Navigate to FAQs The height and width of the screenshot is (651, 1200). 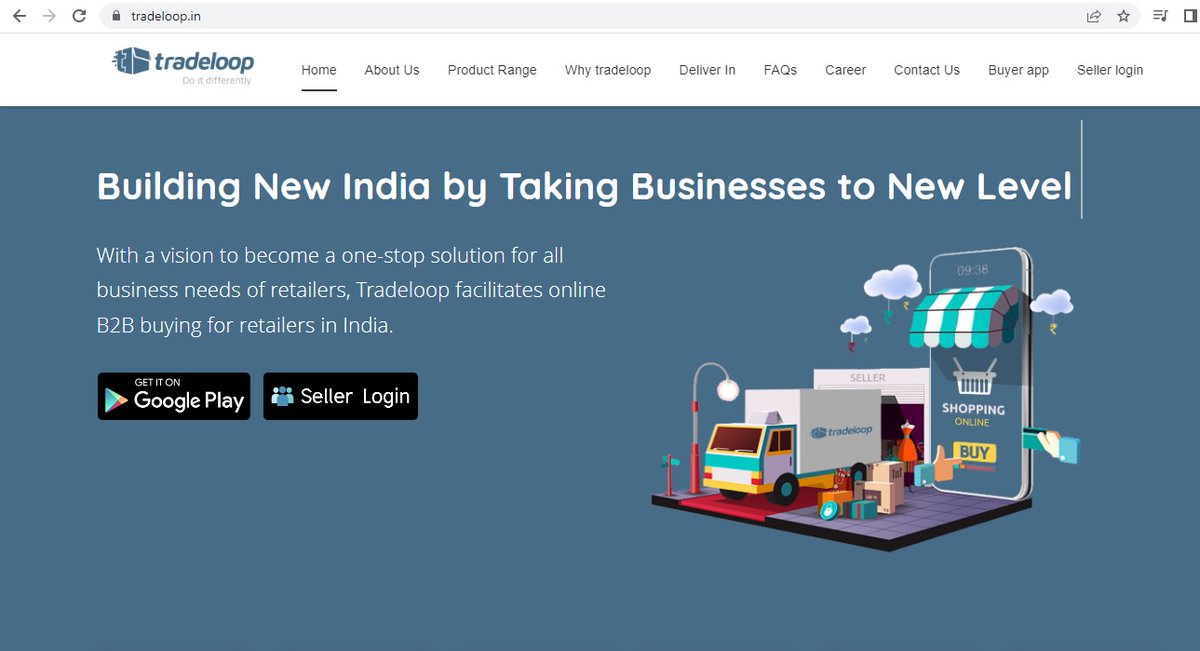click(780, 70)
